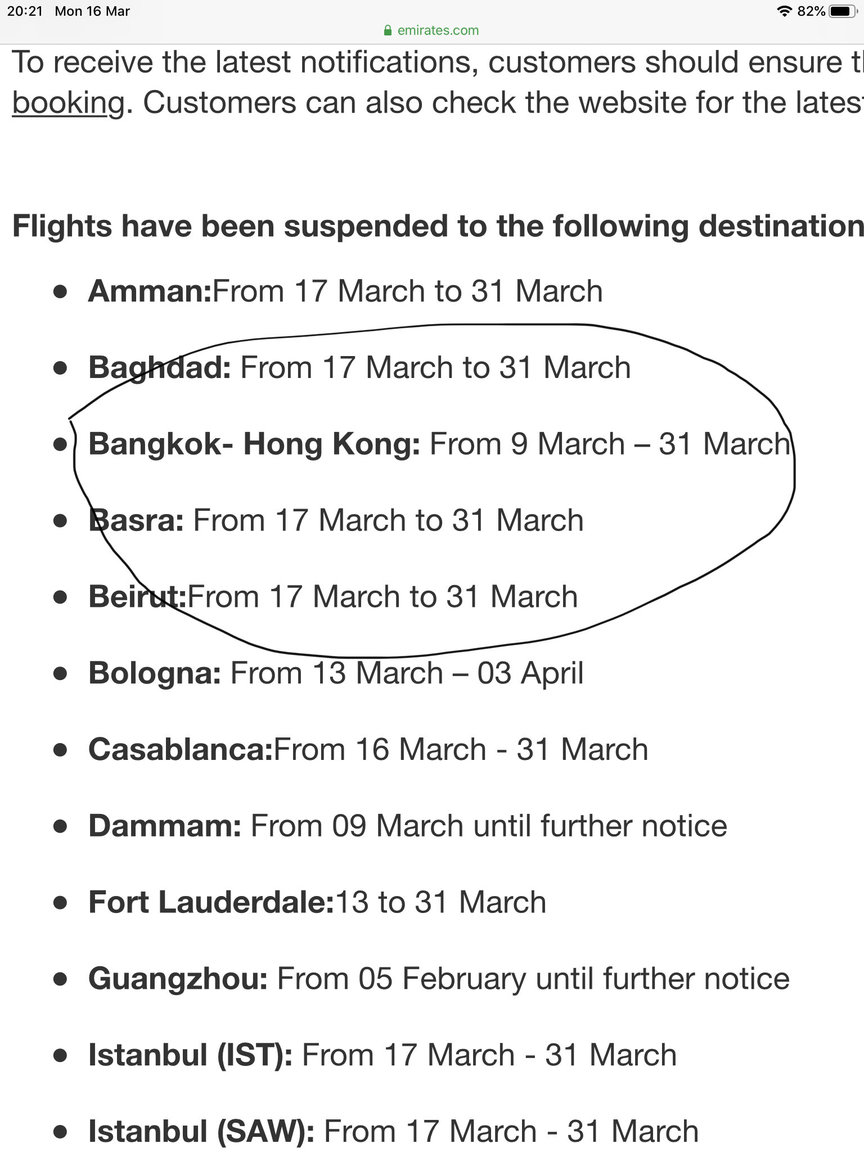The width and height of the screenshot is (864, 1152).
Task: Tap the status bar clock
Action: tap(25, 11)
